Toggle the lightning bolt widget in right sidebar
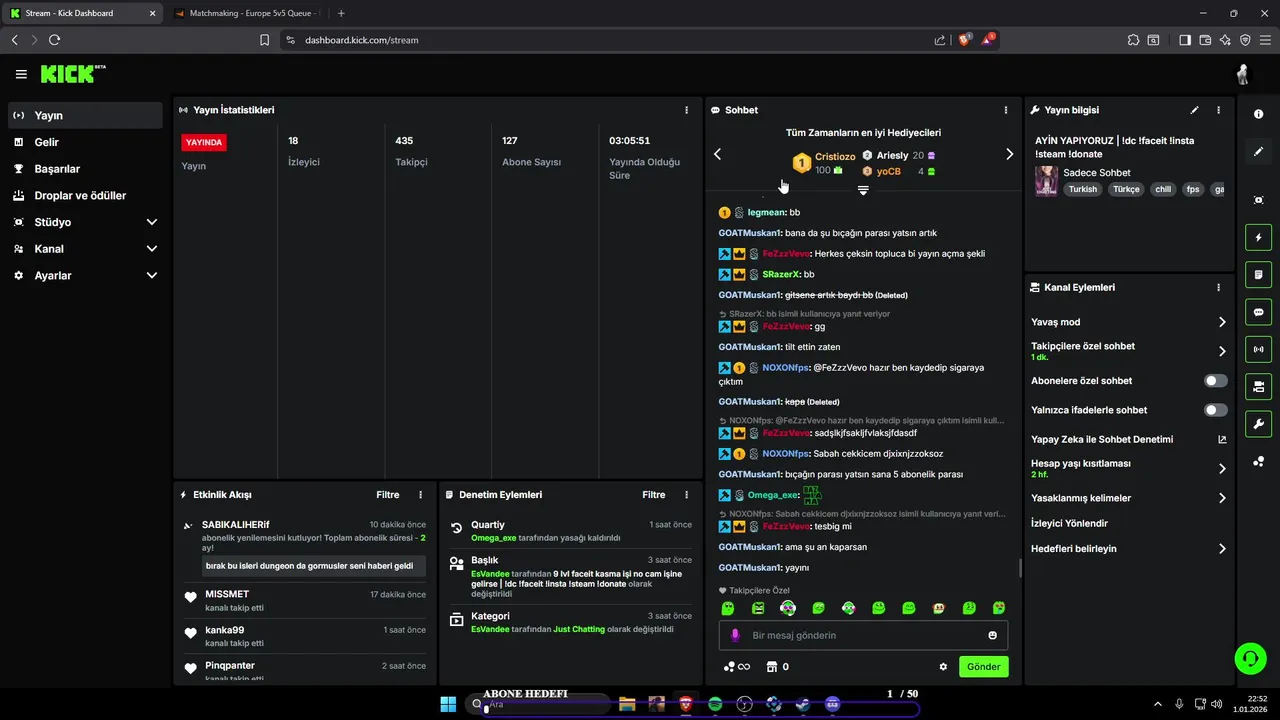The height and width of the screenshot is (720, 1280). pyautogui.click(x=1258, y=238)
